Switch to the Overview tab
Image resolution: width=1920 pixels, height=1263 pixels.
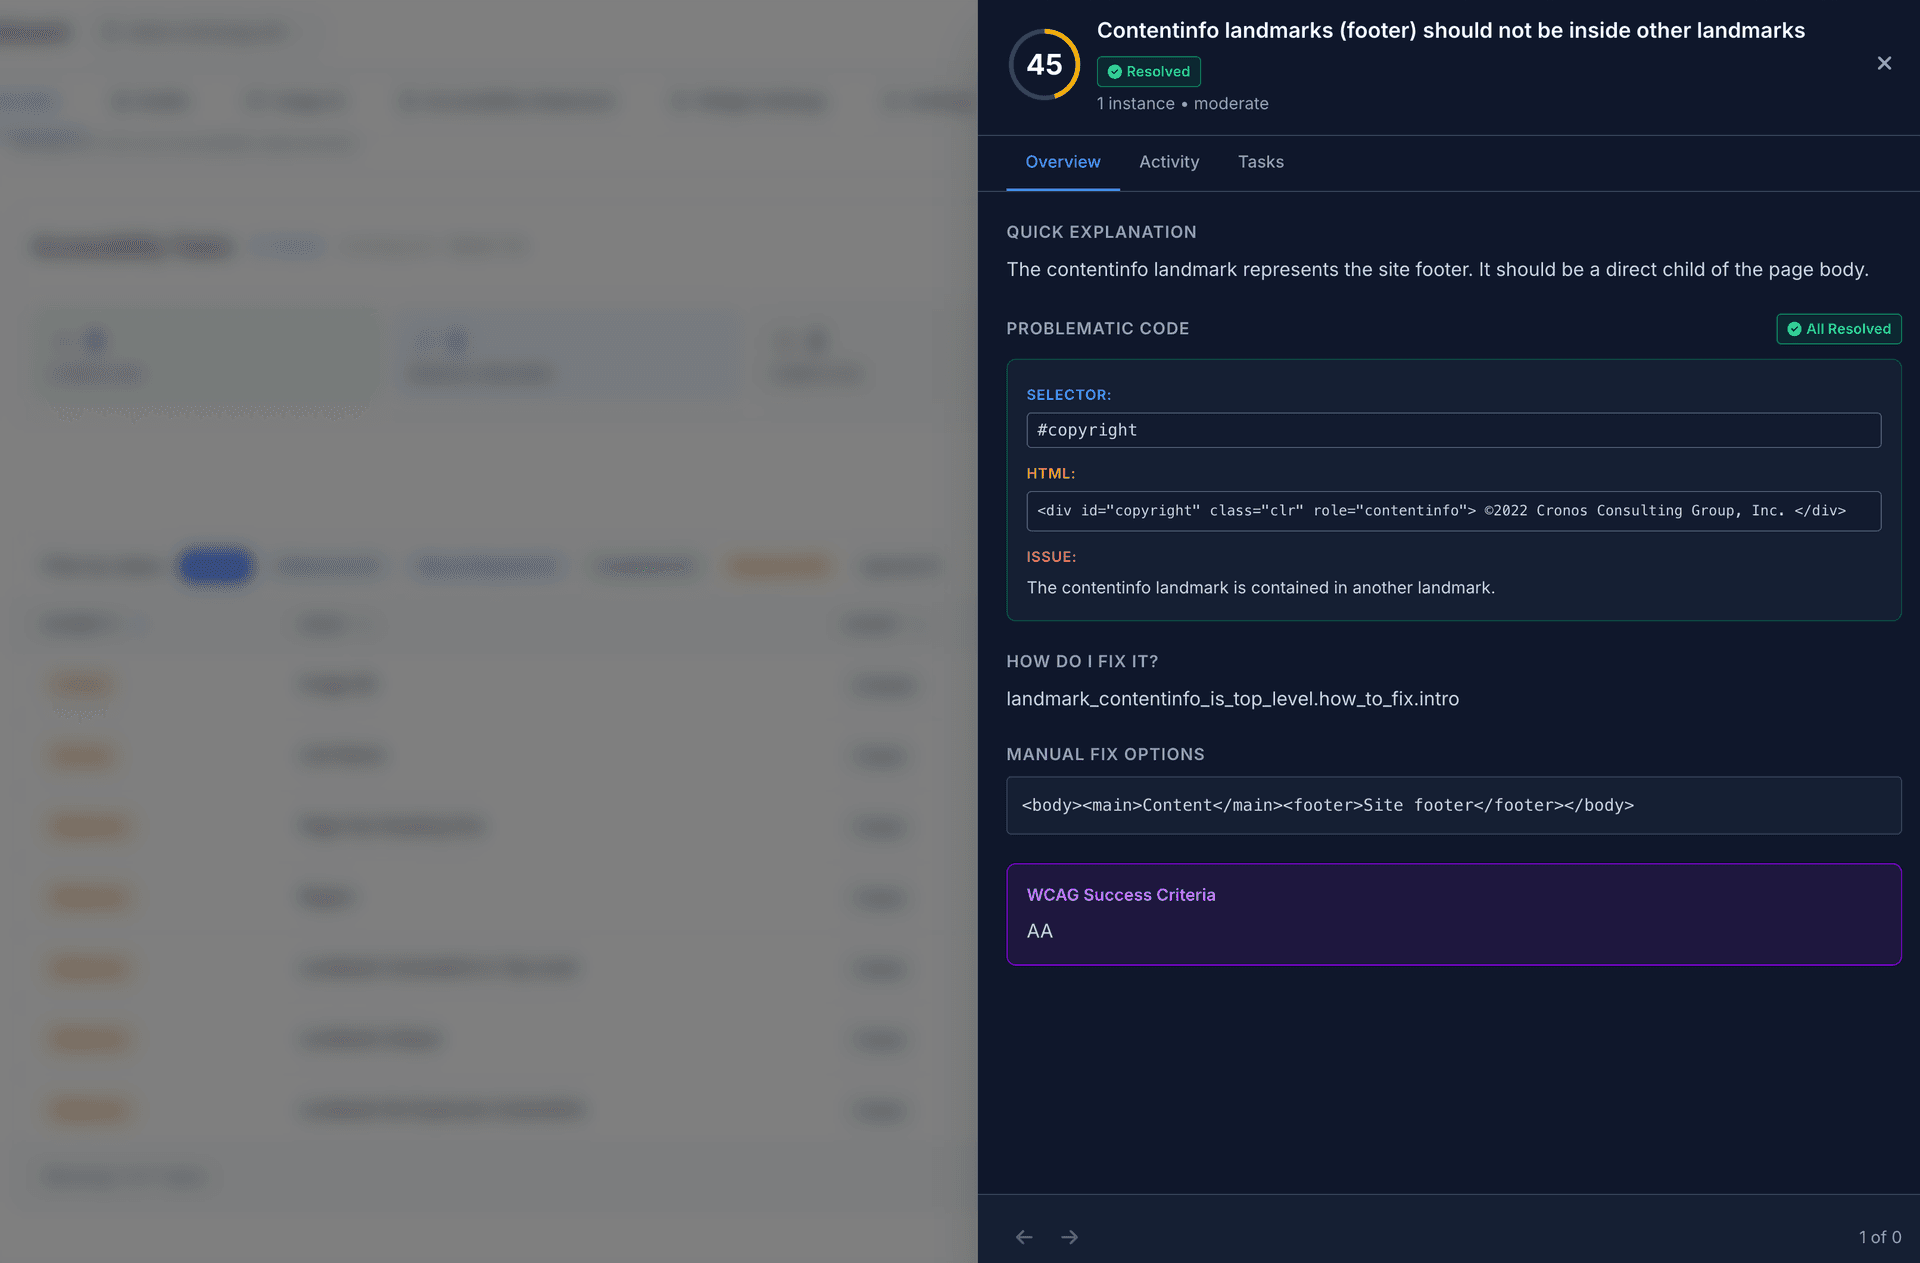pos(1062,162)
